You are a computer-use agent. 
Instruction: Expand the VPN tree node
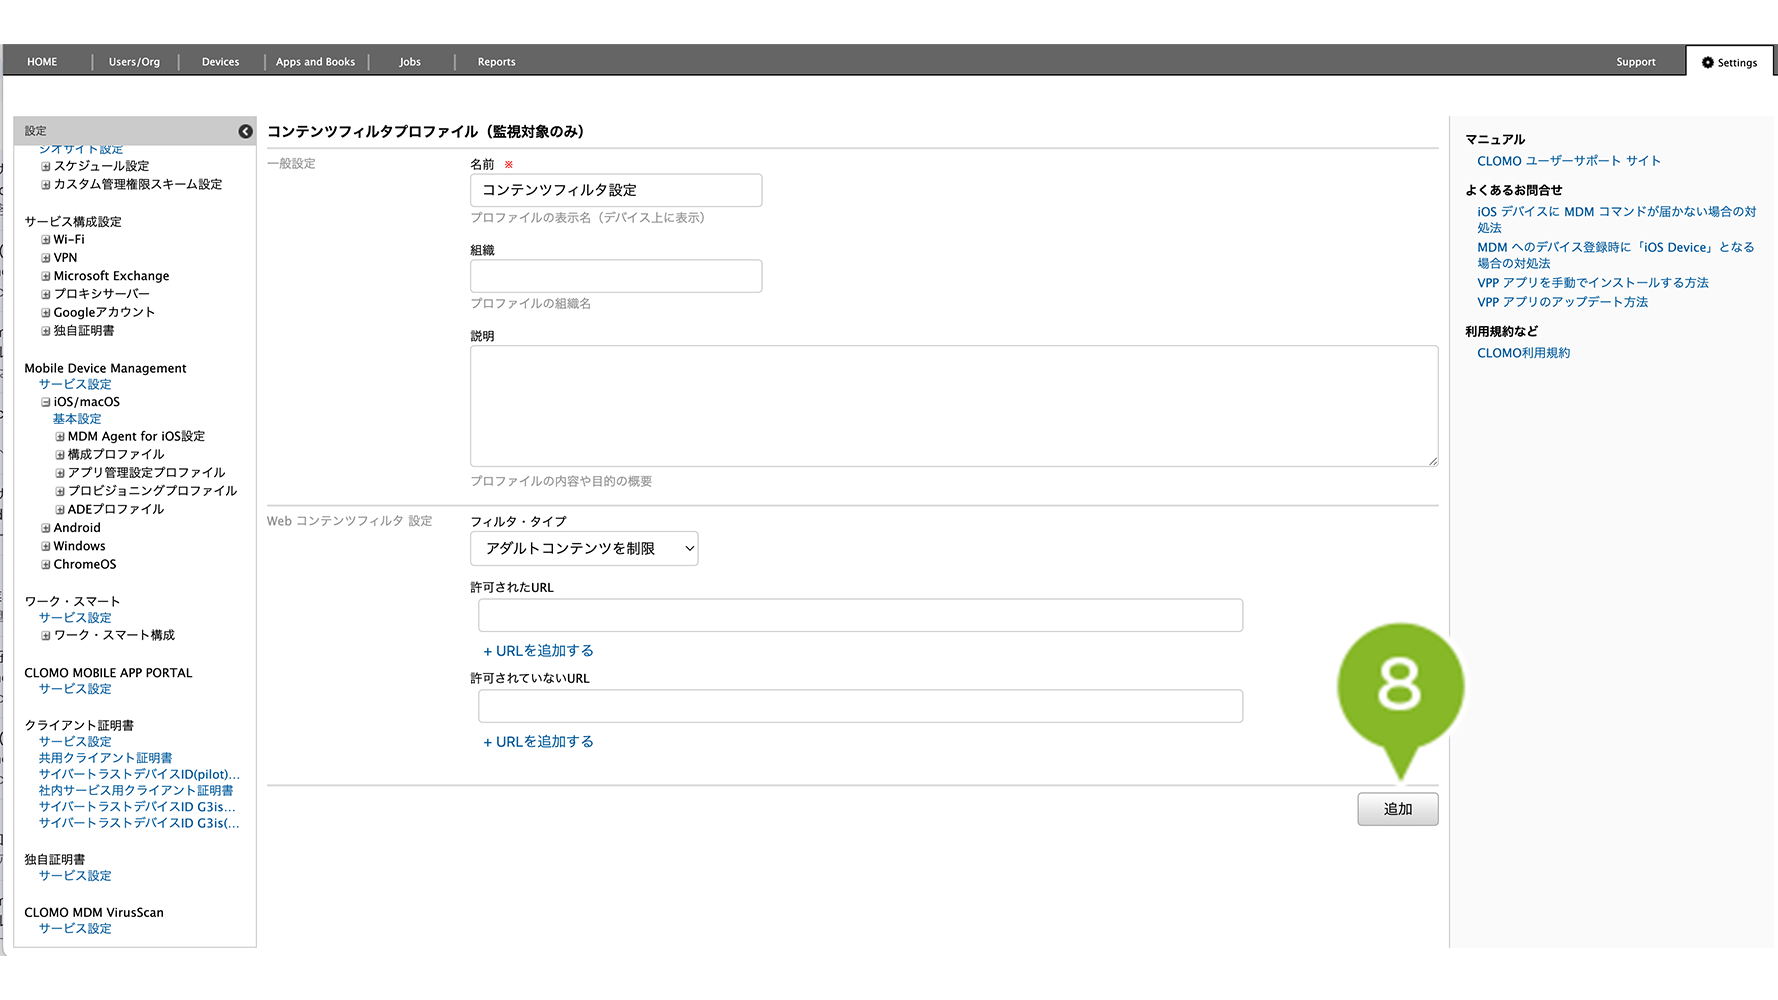45,258
